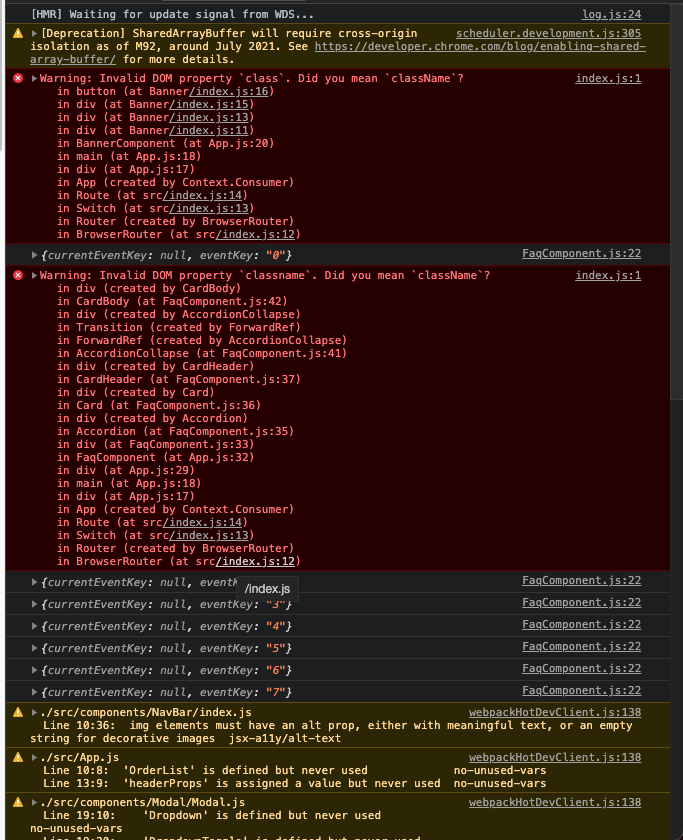
Task: Open webpackHotDevClient.js:138 link on the App.js warning
Action: (555, 758)
